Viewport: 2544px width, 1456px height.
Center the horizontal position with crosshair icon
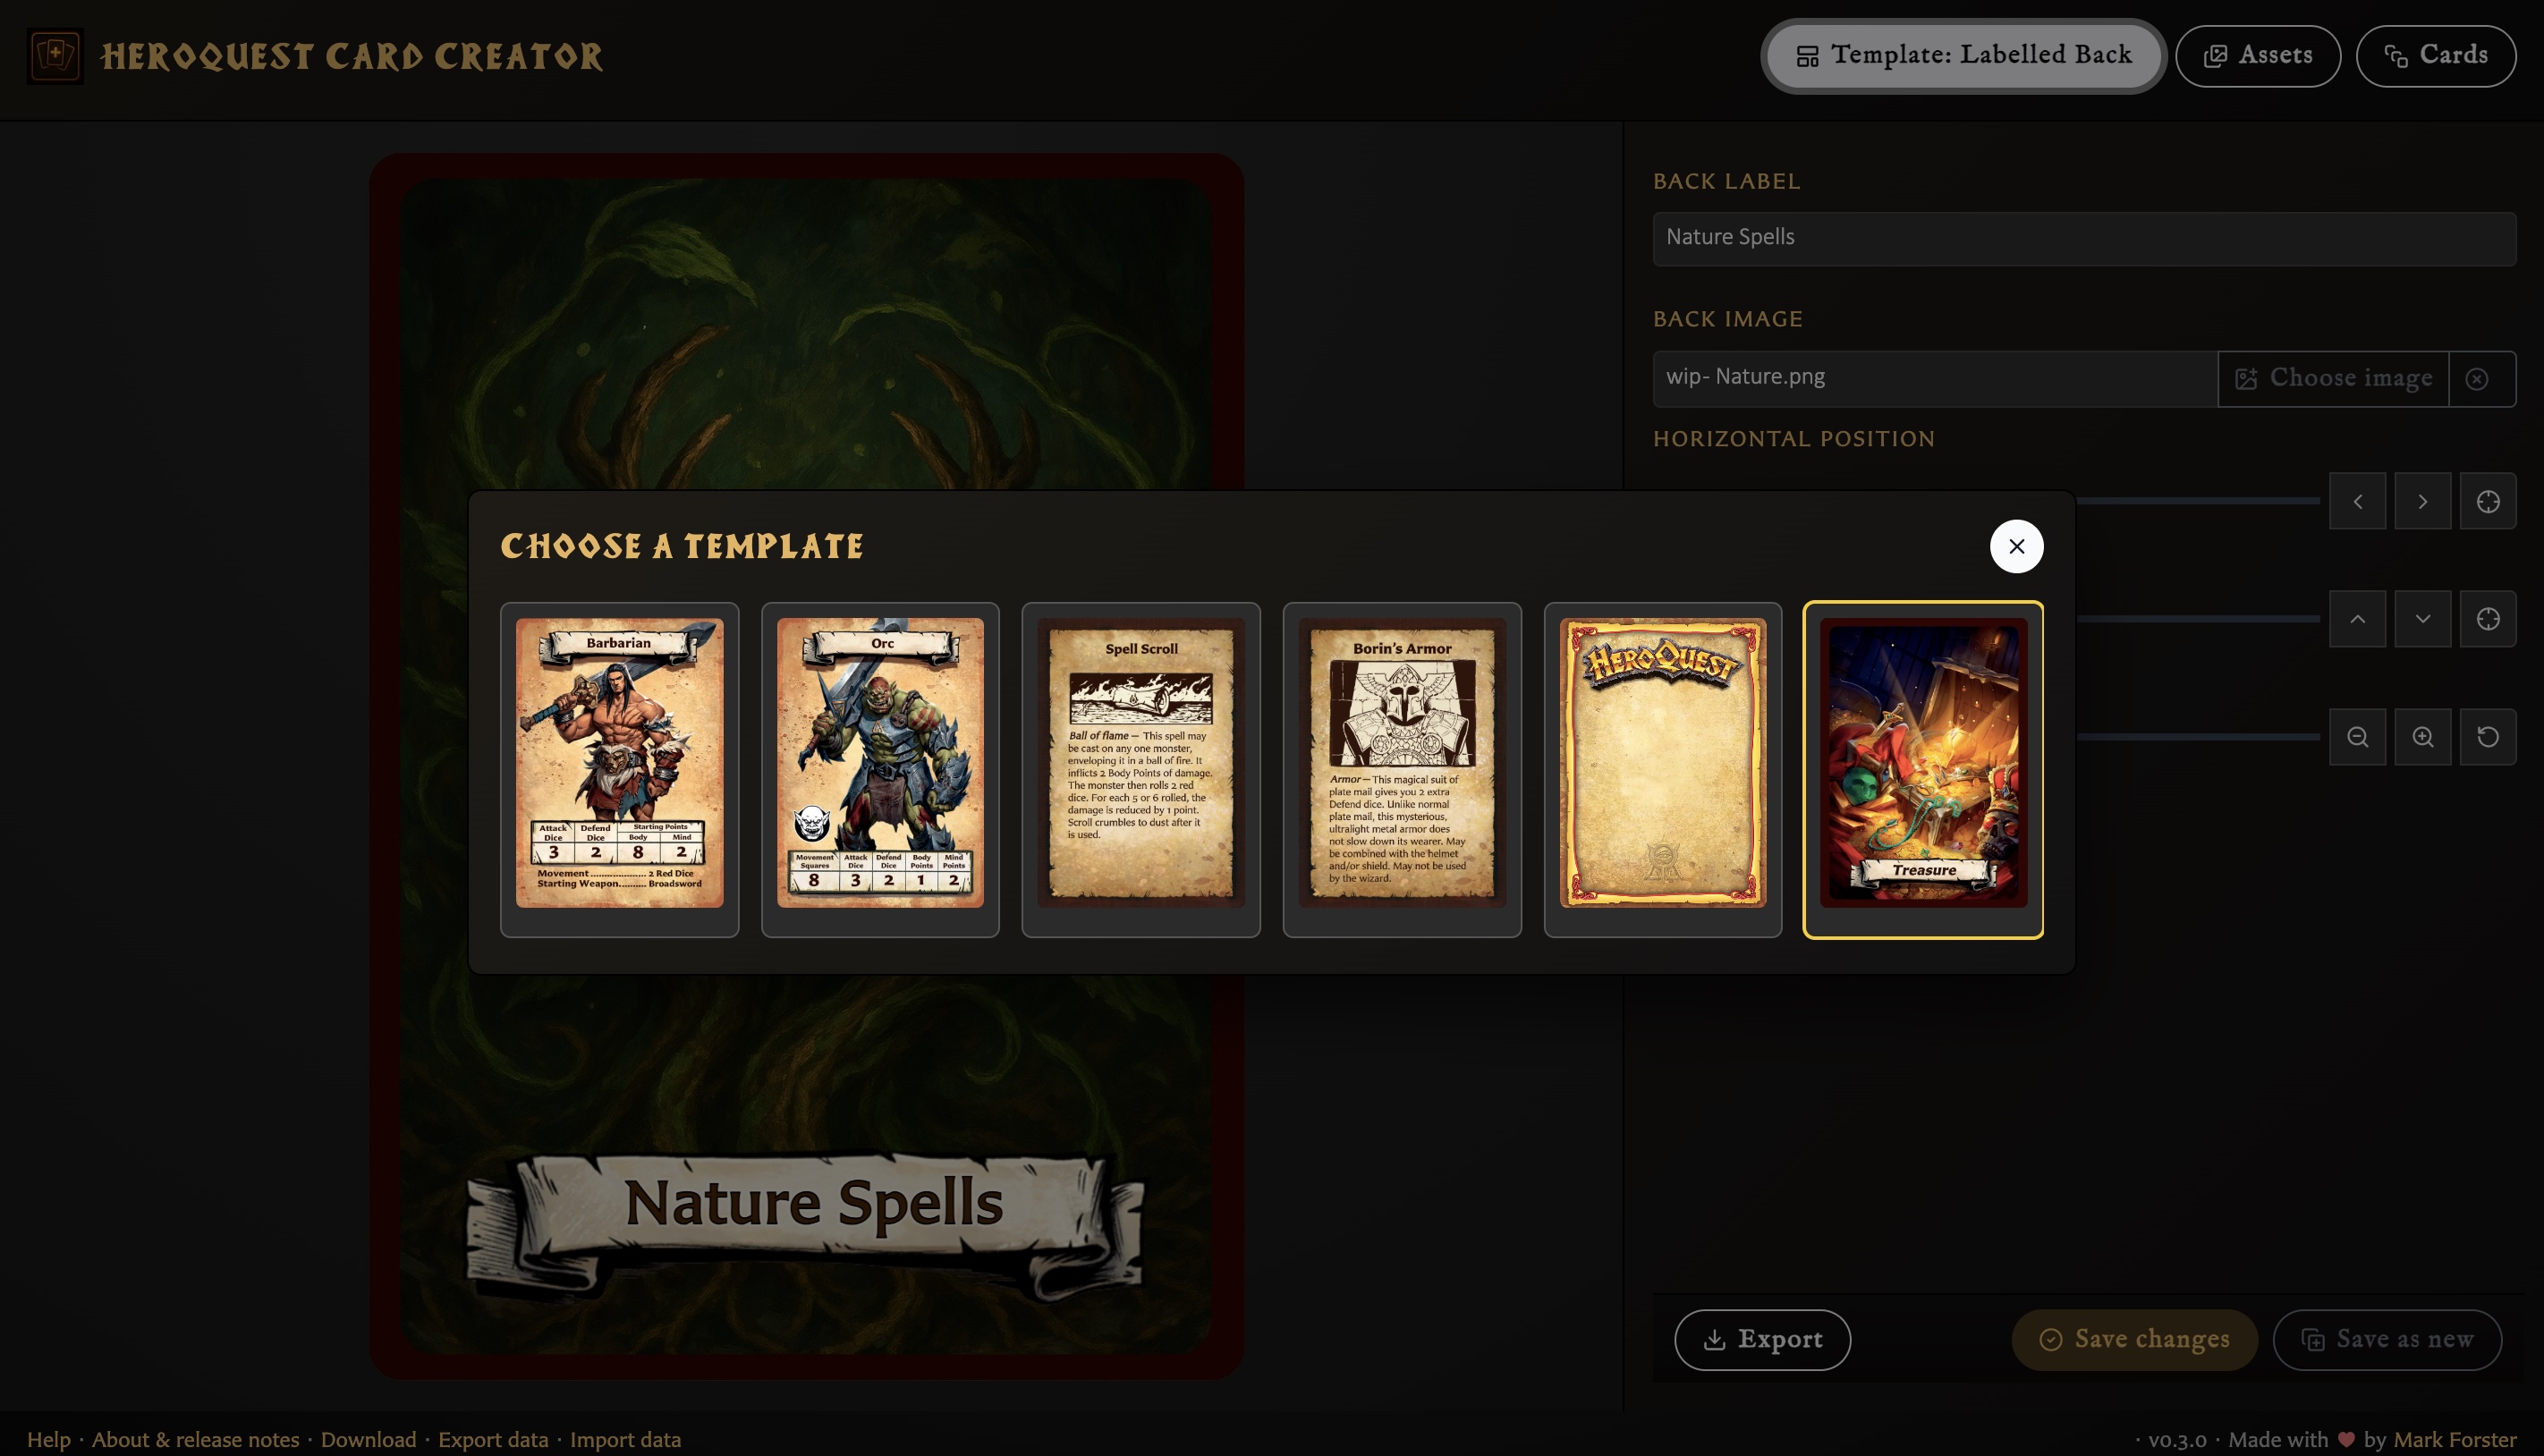click(x=2488, y=501)
